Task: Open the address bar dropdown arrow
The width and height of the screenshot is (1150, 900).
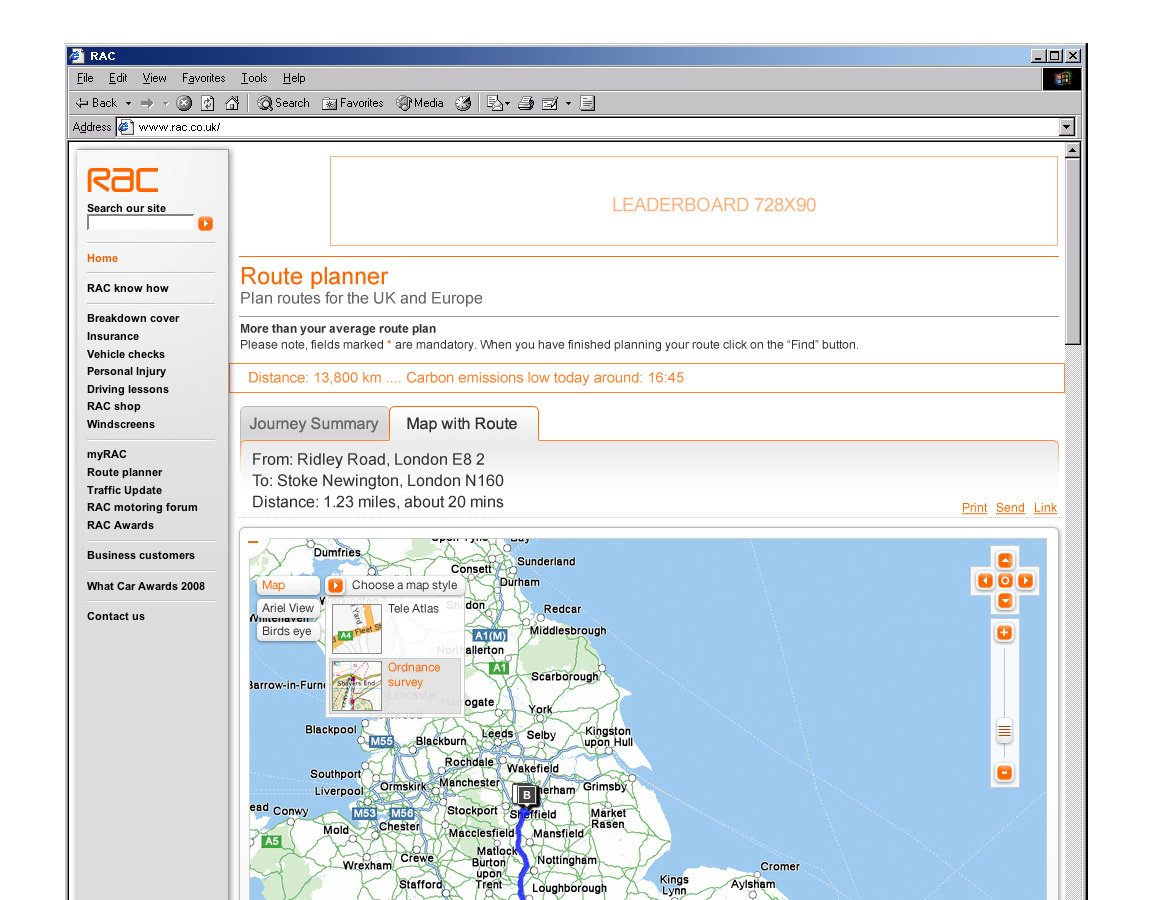Action: 1066,127
